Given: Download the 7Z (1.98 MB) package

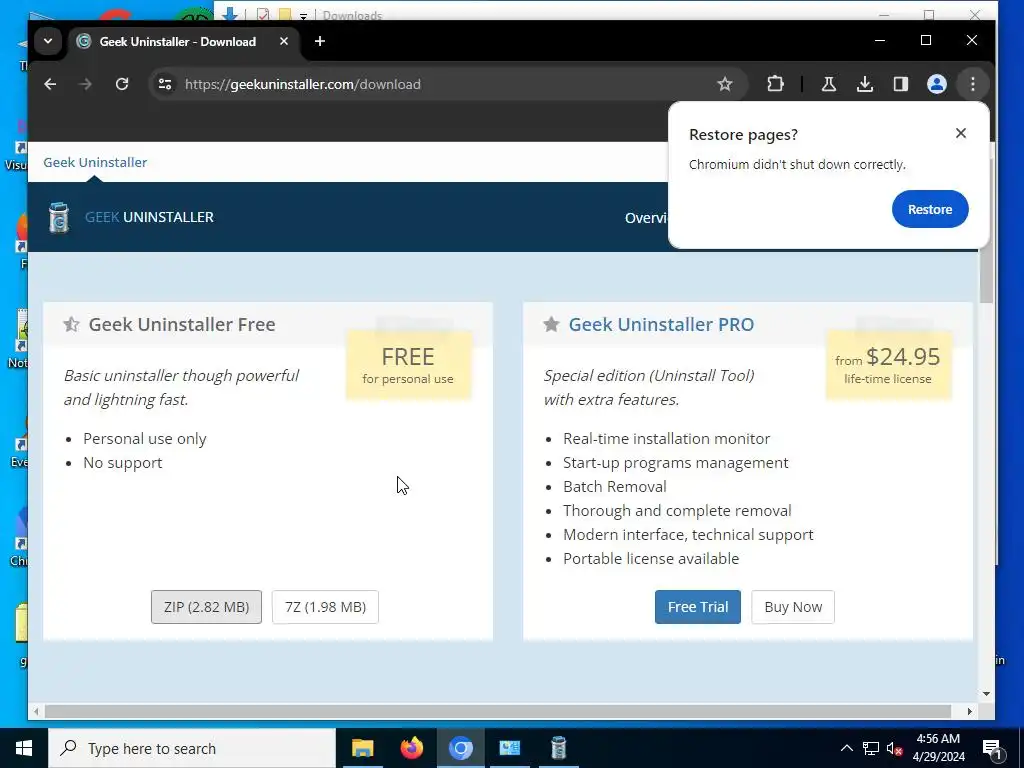Looking at the screenshot, I should 325,607.
